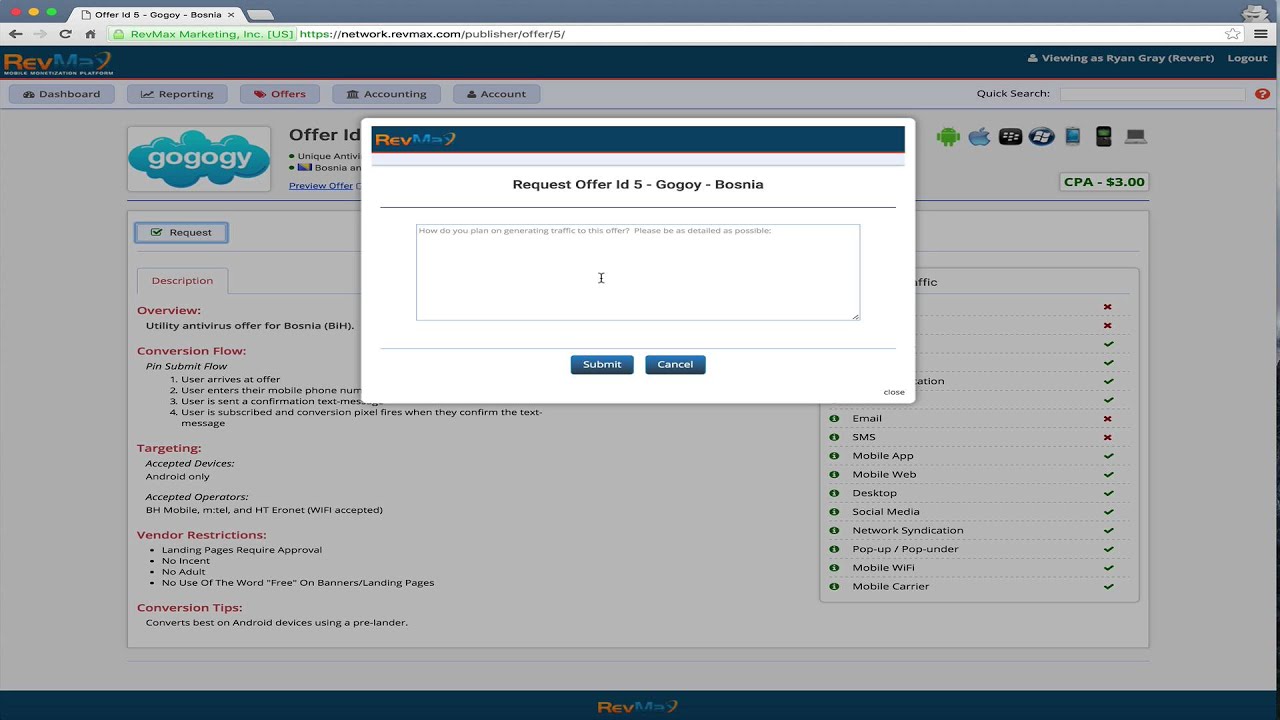Click the Request button on offer page
This screenshot has width=1280, height=720.
tap(182, 232)
